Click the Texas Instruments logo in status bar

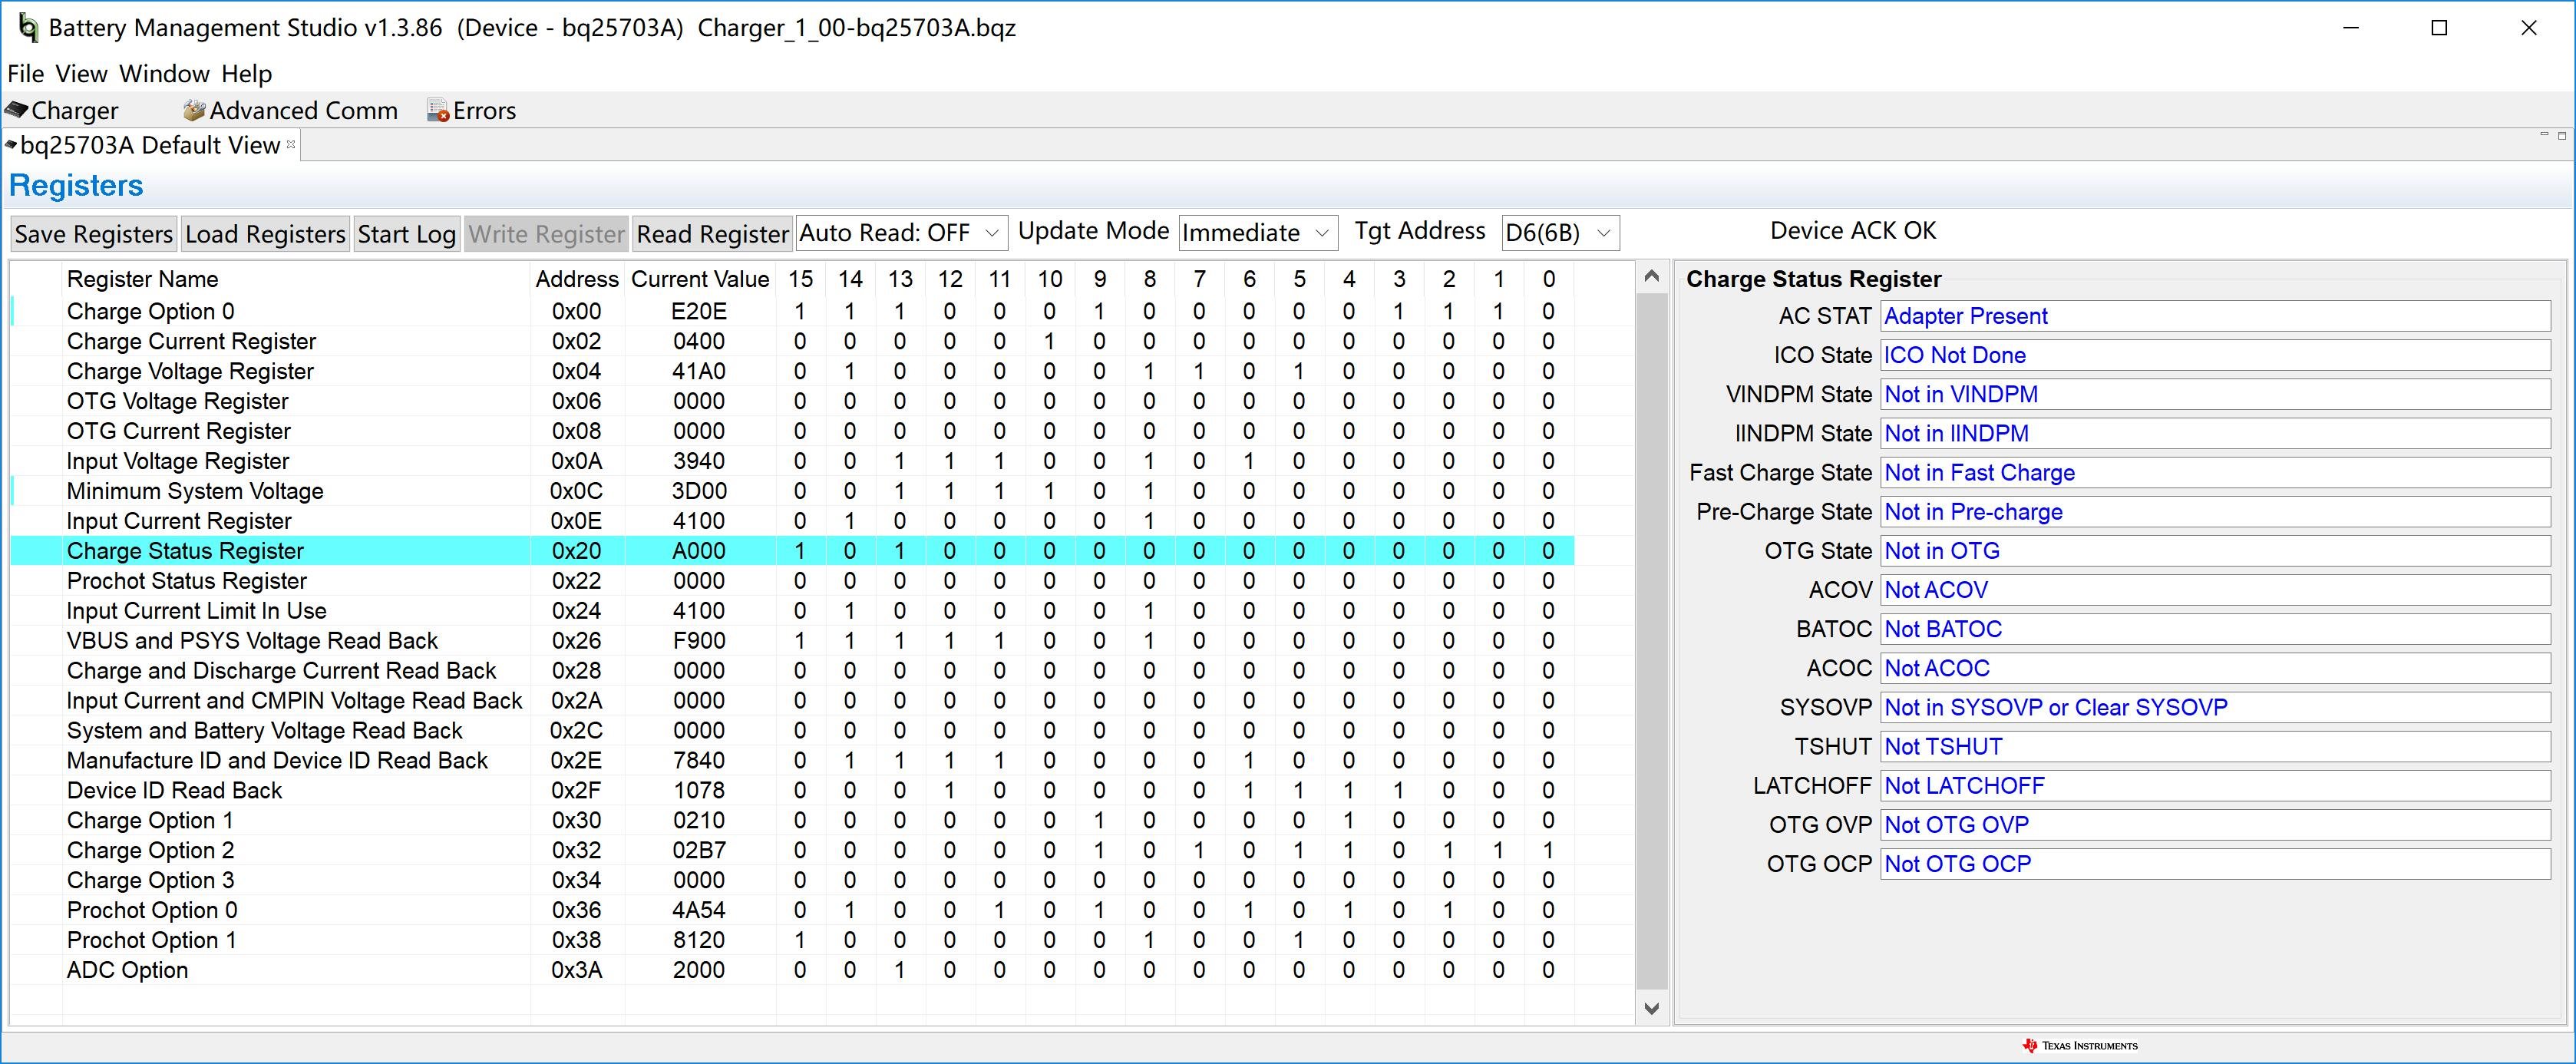point(2079,1046)
